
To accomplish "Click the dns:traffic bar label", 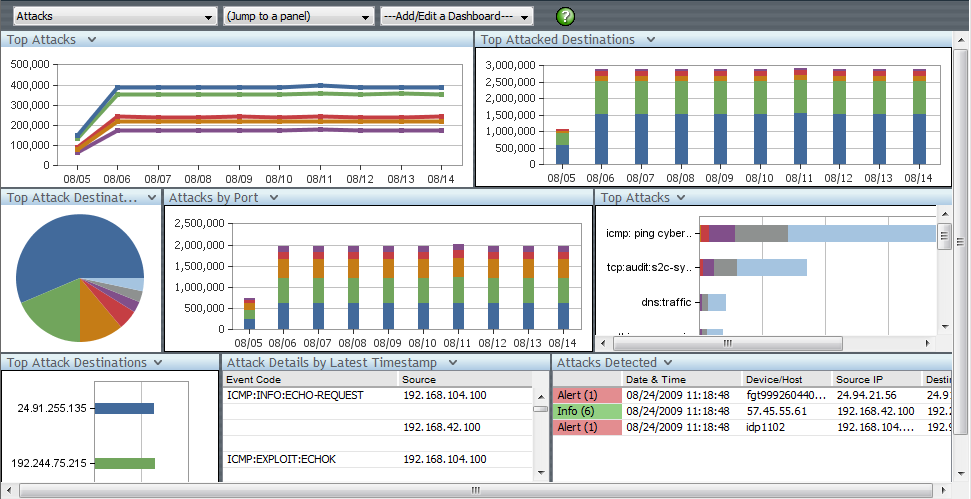I will pos(666,302).
